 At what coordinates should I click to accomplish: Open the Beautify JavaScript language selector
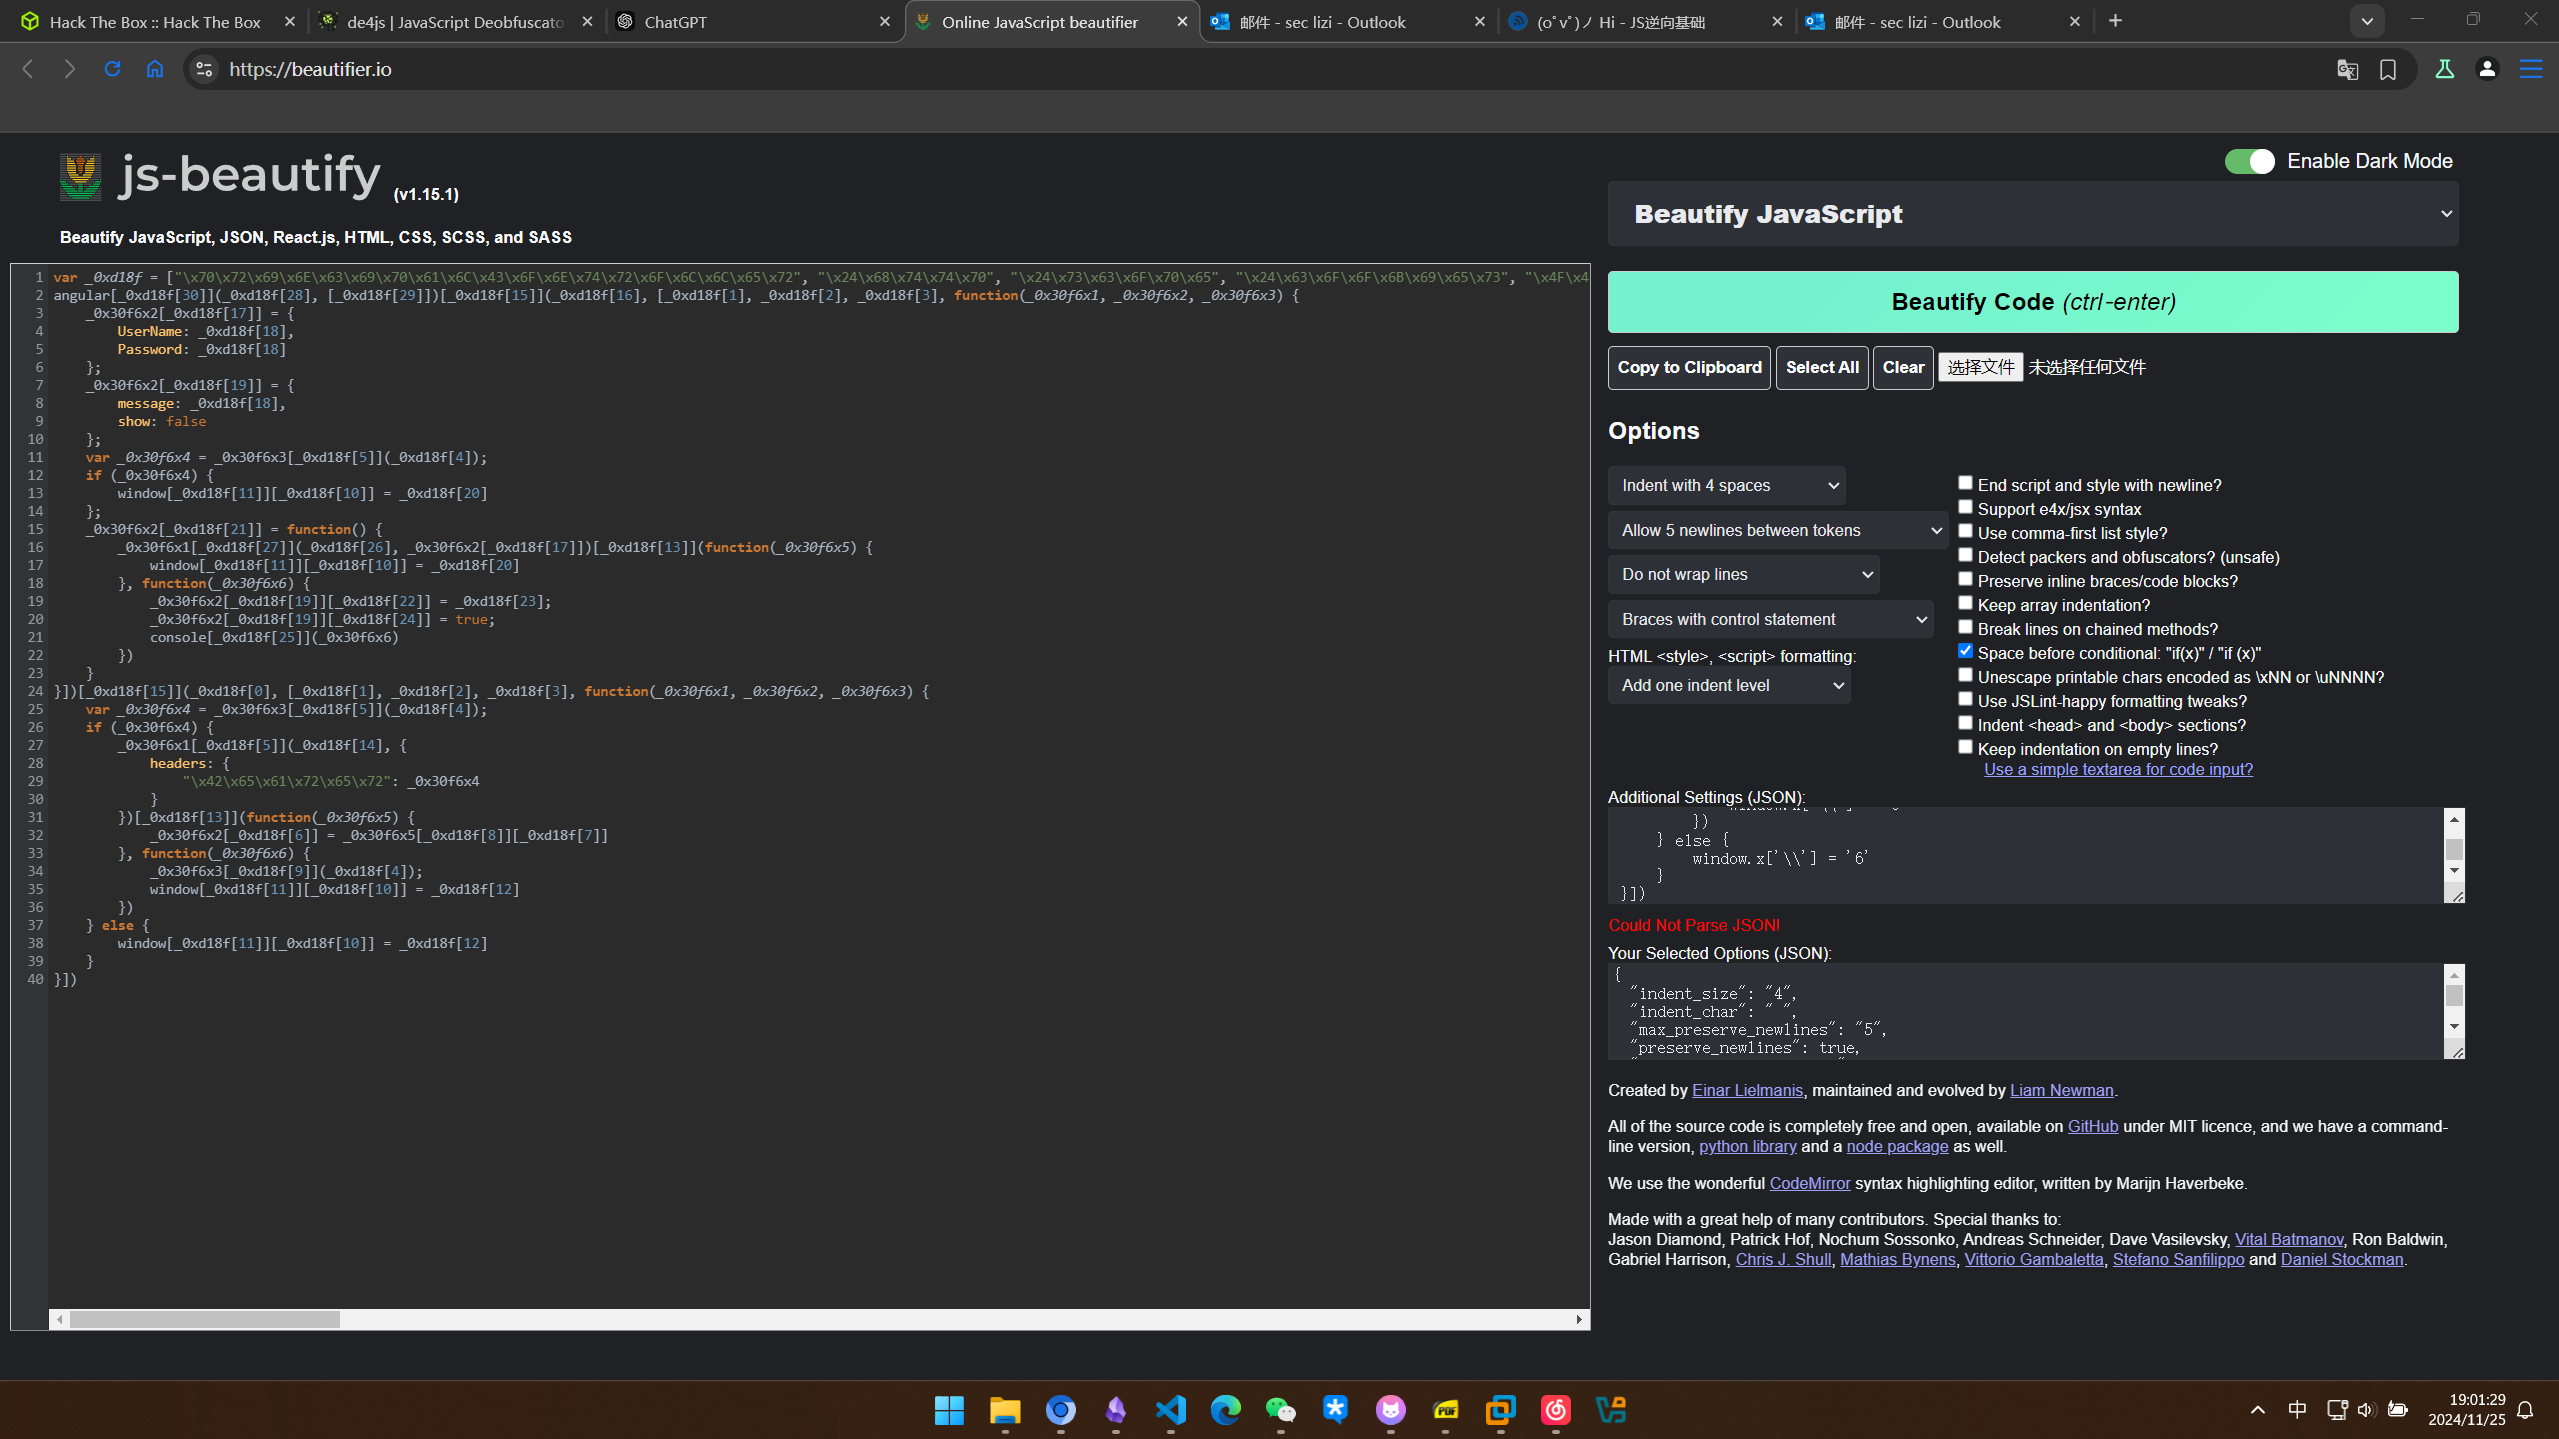click(2032, 214)
